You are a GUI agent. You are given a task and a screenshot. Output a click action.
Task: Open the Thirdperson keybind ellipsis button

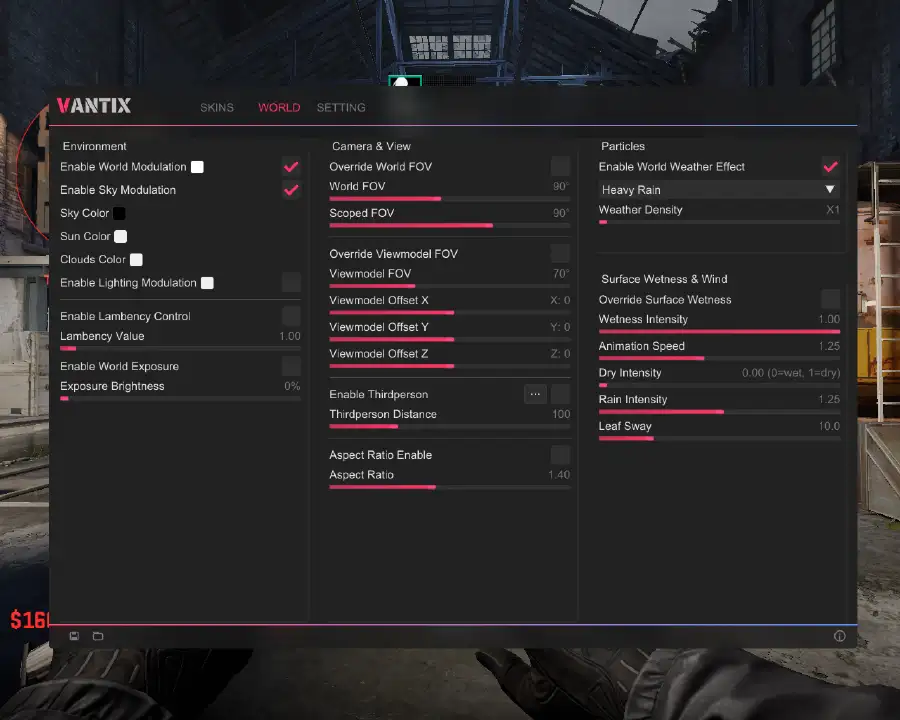tap(535, 394)
